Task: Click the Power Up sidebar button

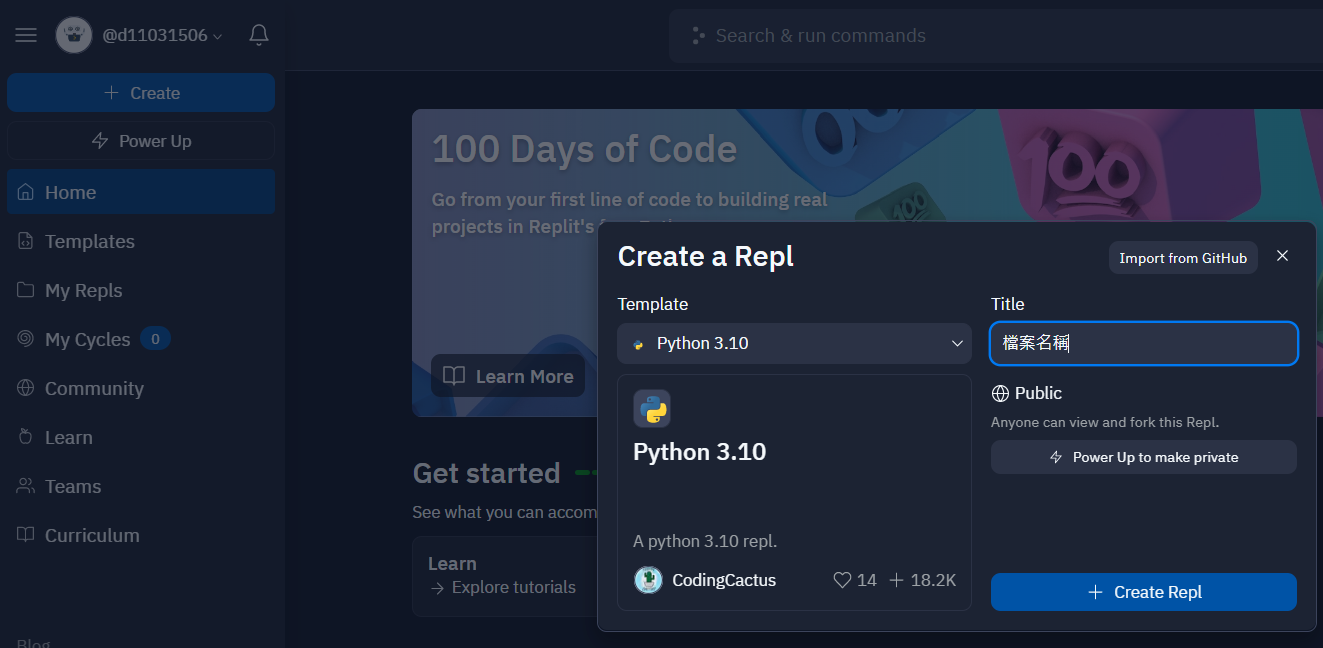Action: click(141, 141)
